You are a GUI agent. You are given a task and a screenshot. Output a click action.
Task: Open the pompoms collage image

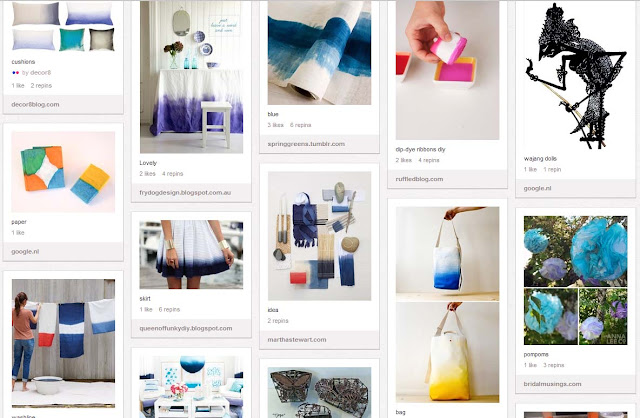point(576,280)
